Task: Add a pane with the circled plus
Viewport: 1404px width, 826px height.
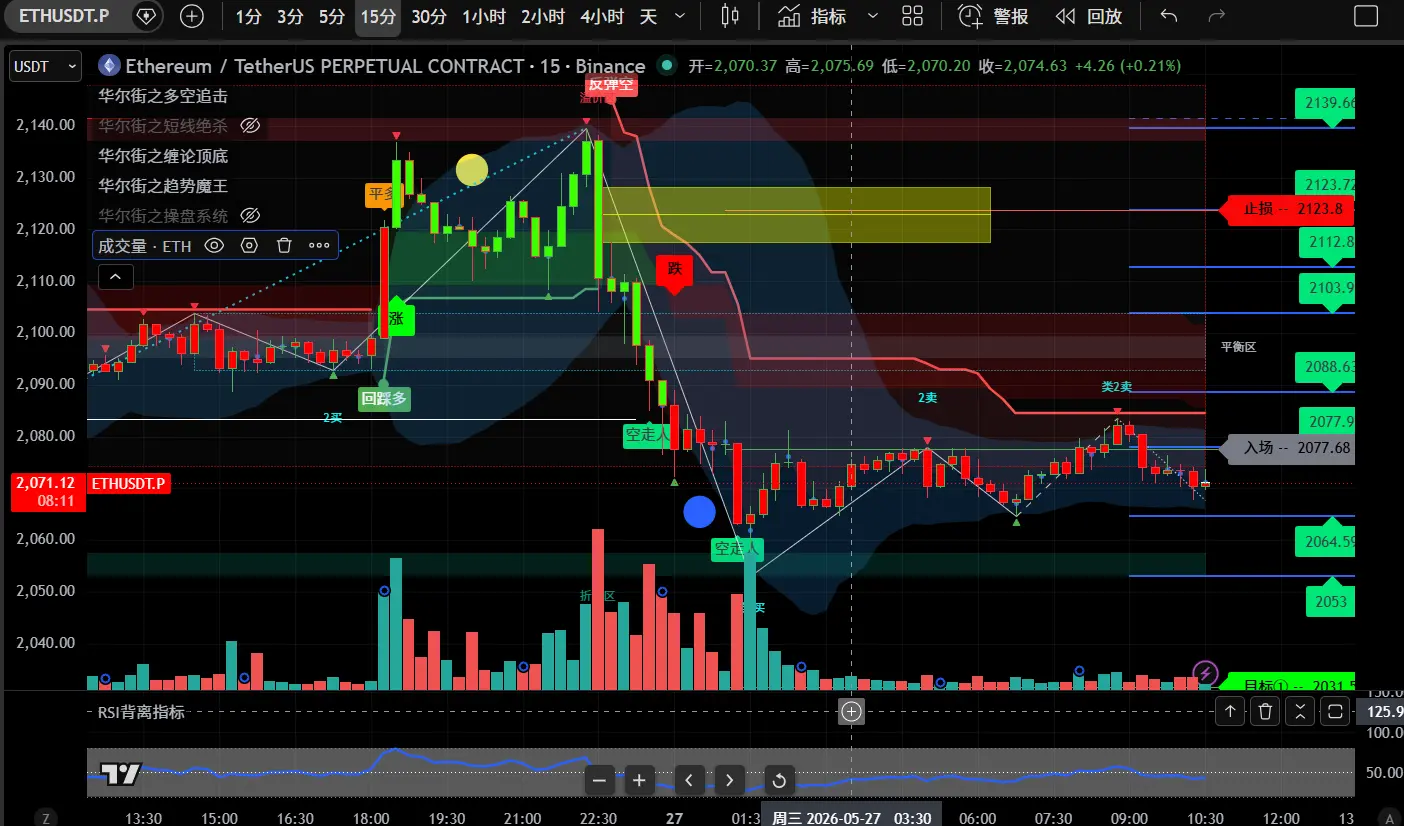Action: coord(851,712)
